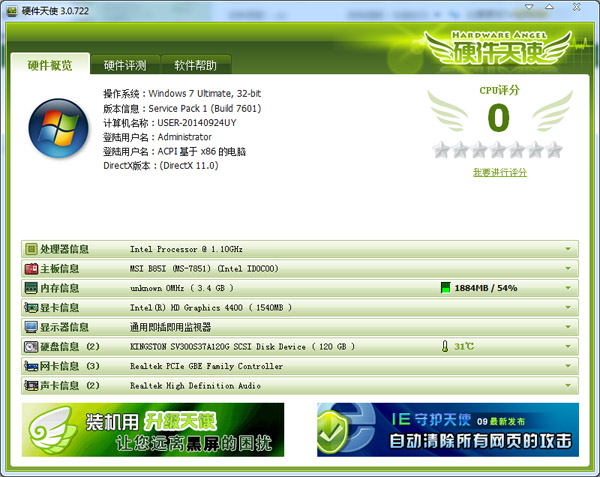Click the 硬盘信息 (2) label
600x477 pixels.
click(x=70, y=347)
